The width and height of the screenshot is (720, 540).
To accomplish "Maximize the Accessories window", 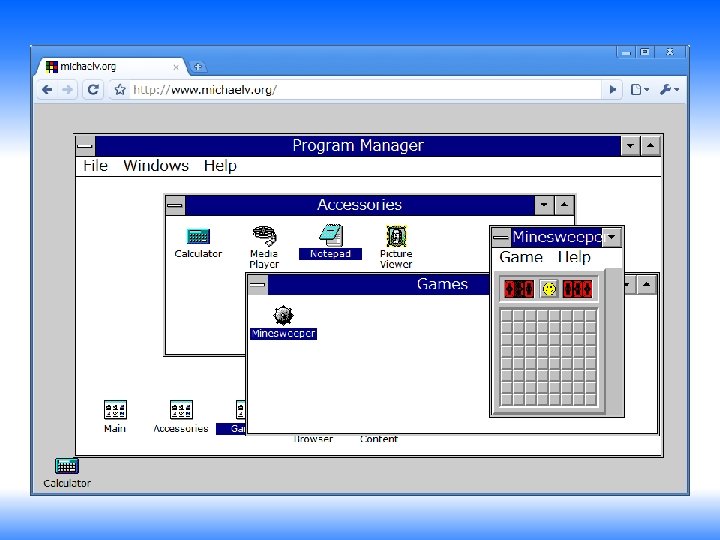I will [564, 205].
